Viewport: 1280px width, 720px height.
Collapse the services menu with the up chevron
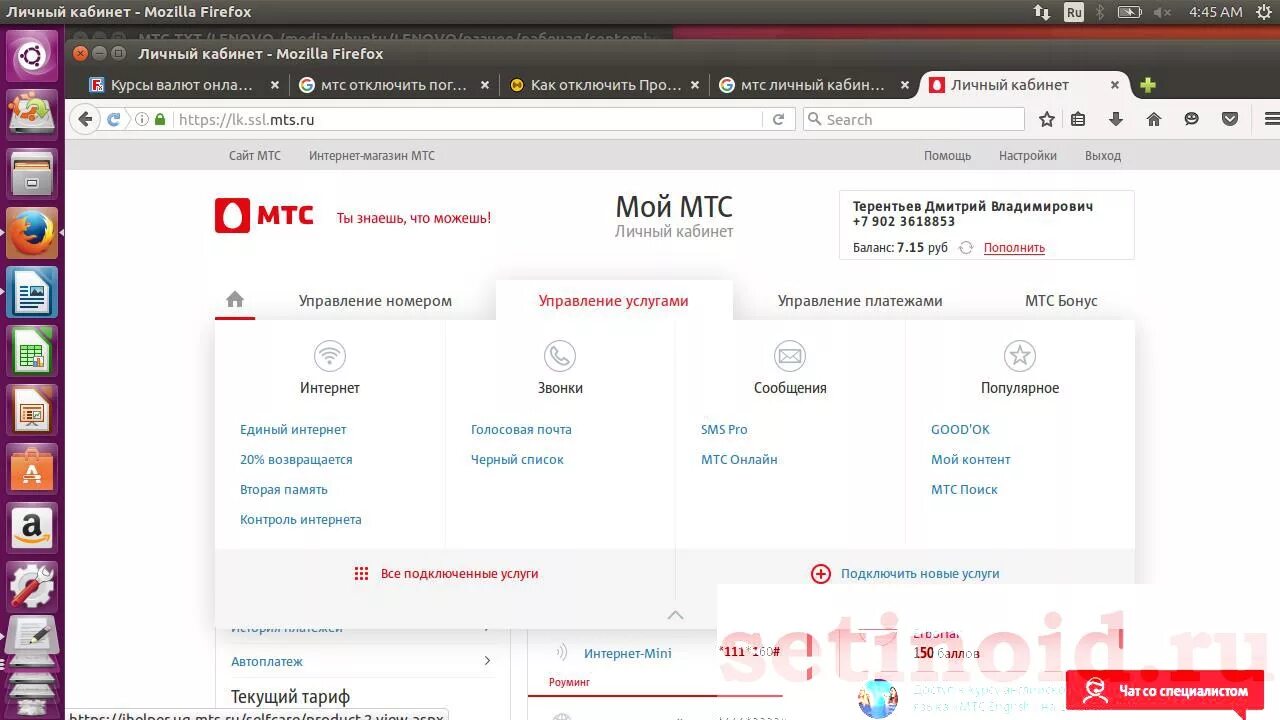pos(676,615)
